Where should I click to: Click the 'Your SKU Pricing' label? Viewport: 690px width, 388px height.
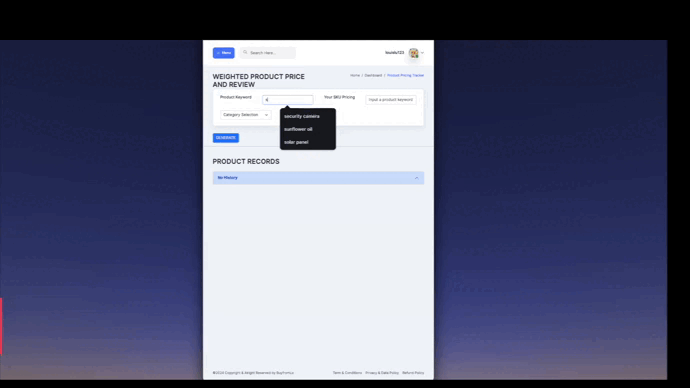tap(339, 97)
